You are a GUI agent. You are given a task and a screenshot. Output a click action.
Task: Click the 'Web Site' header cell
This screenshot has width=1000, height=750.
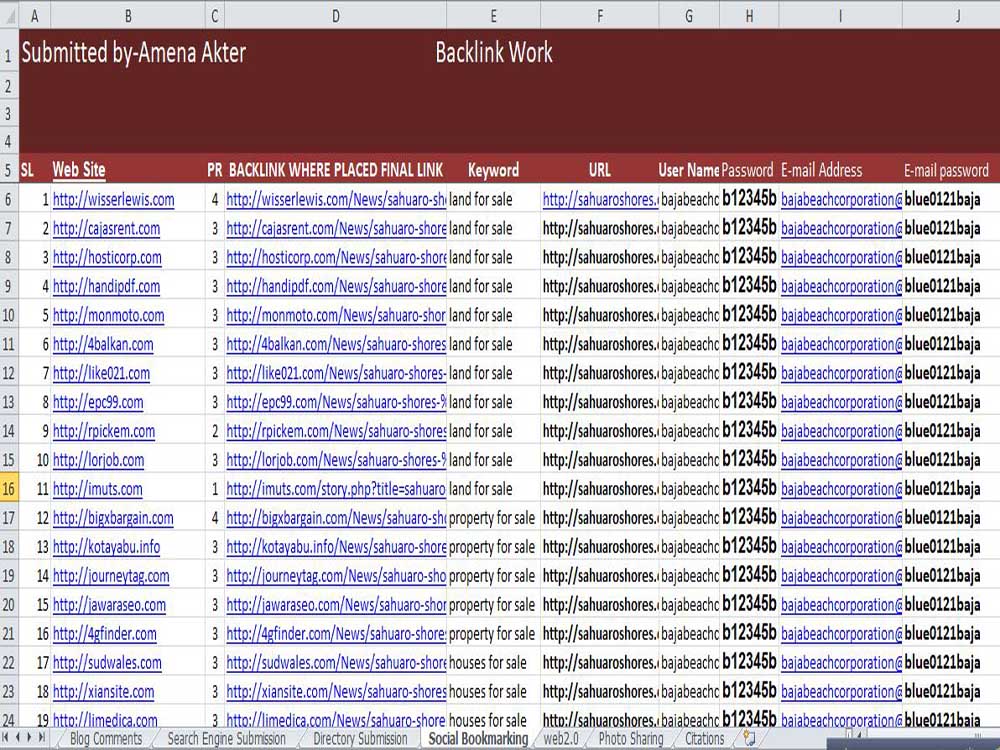click(78, 170)
